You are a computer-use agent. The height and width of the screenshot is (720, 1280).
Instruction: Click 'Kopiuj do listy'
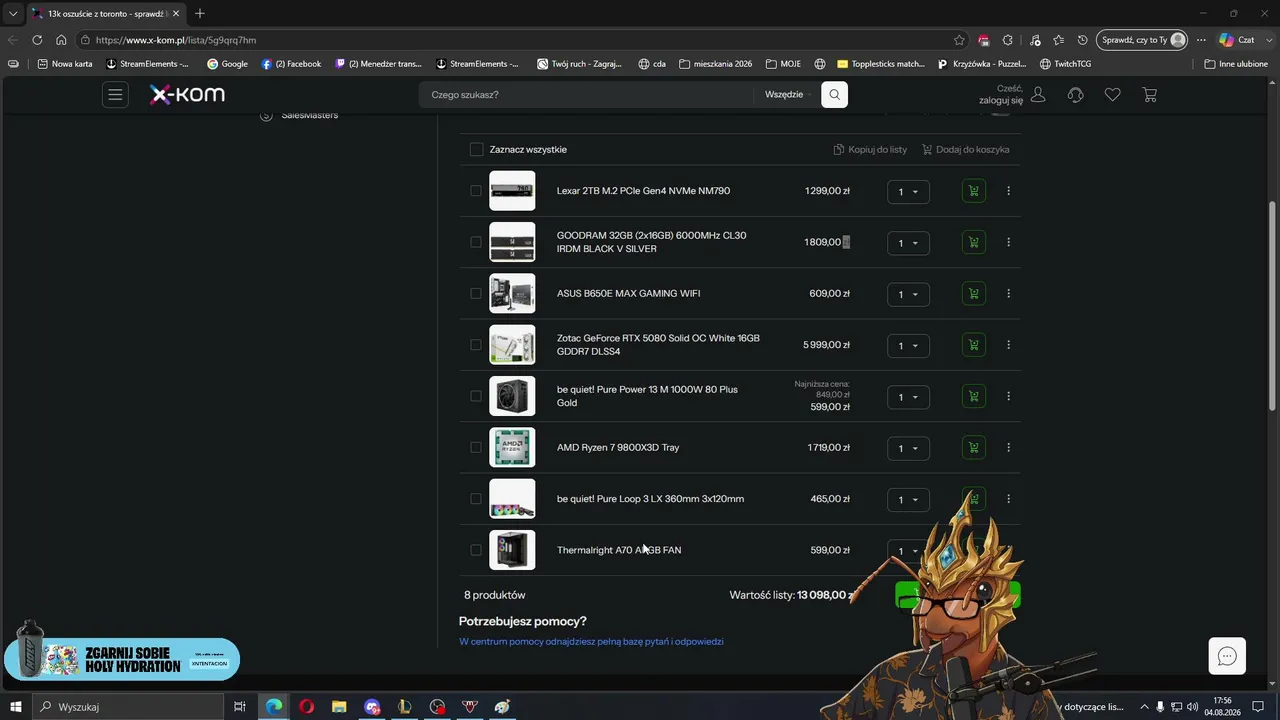click(x=870, y=150)
